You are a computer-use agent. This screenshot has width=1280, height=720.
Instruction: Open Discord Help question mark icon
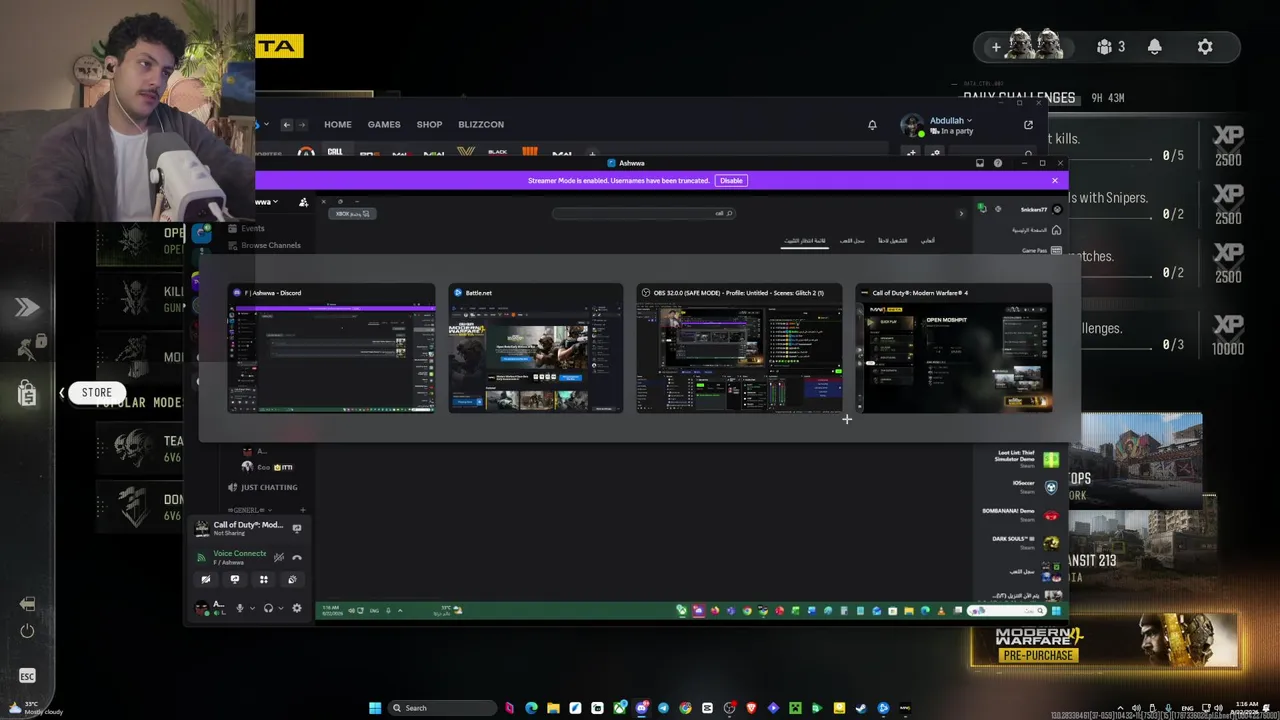click(997, 163)
